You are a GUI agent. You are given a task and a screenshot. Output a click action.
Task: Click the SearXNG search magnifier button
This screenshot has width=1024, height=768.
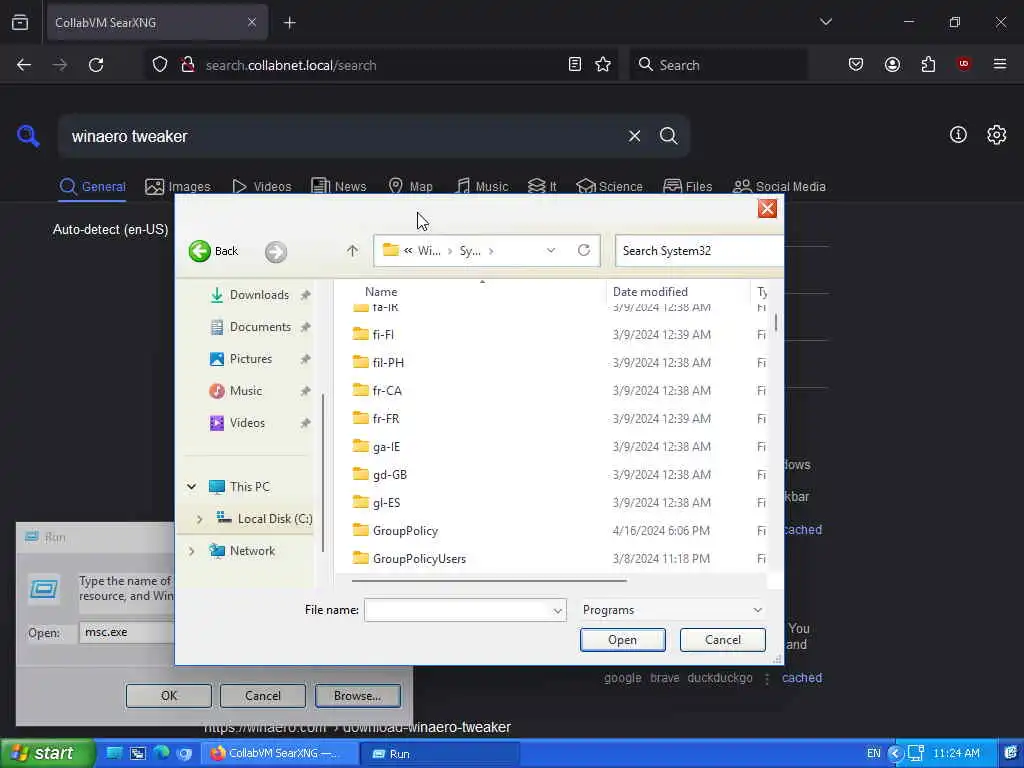[668, 136]
